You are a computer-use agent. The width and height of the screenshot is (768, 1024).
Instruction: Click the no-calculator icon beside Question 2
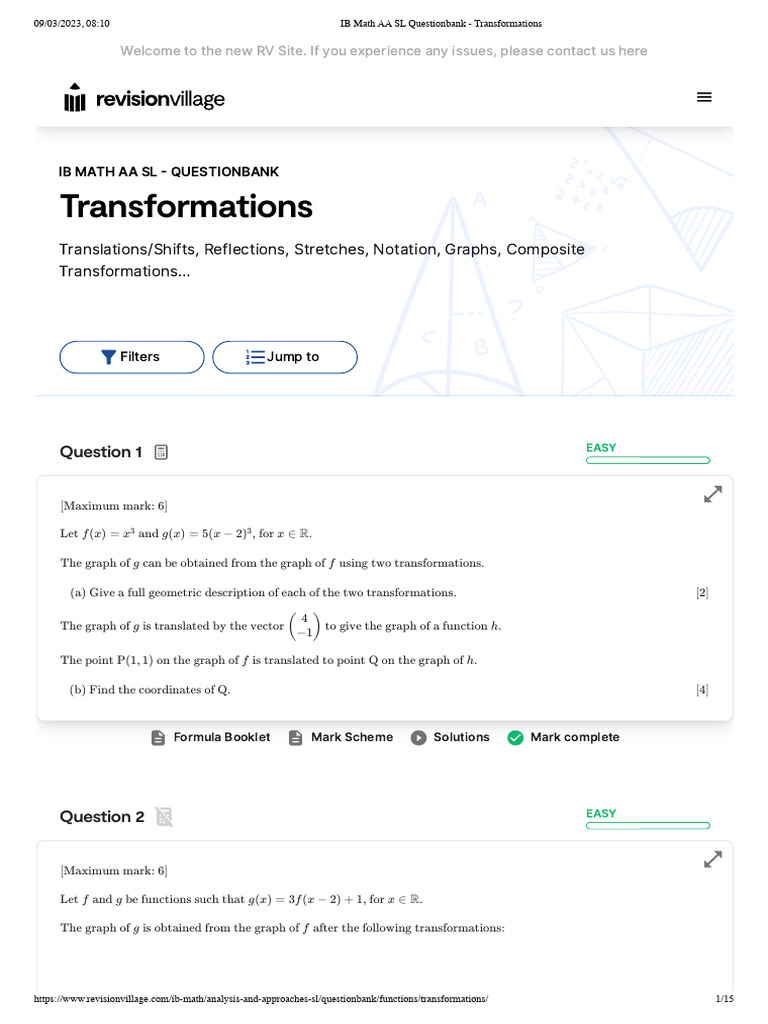pos(164,817)
